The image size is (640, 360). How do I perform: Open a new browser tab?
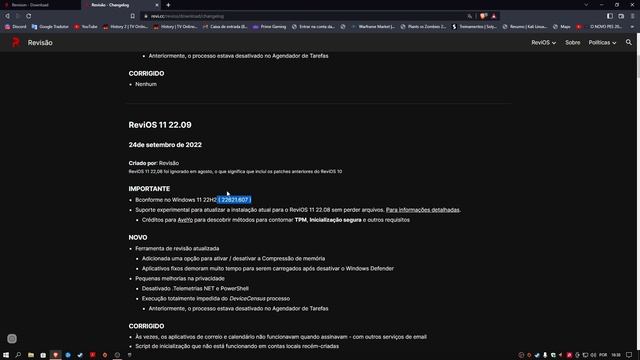[x=168, y=5]
